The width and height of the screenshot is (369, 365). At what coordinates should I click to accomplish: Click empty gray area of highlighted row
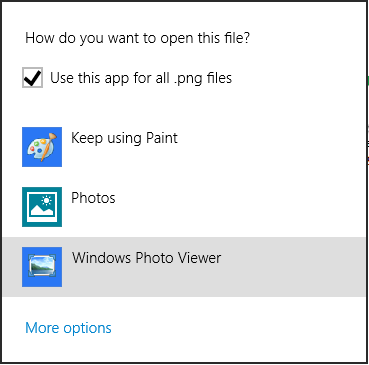tap(293, 267)
